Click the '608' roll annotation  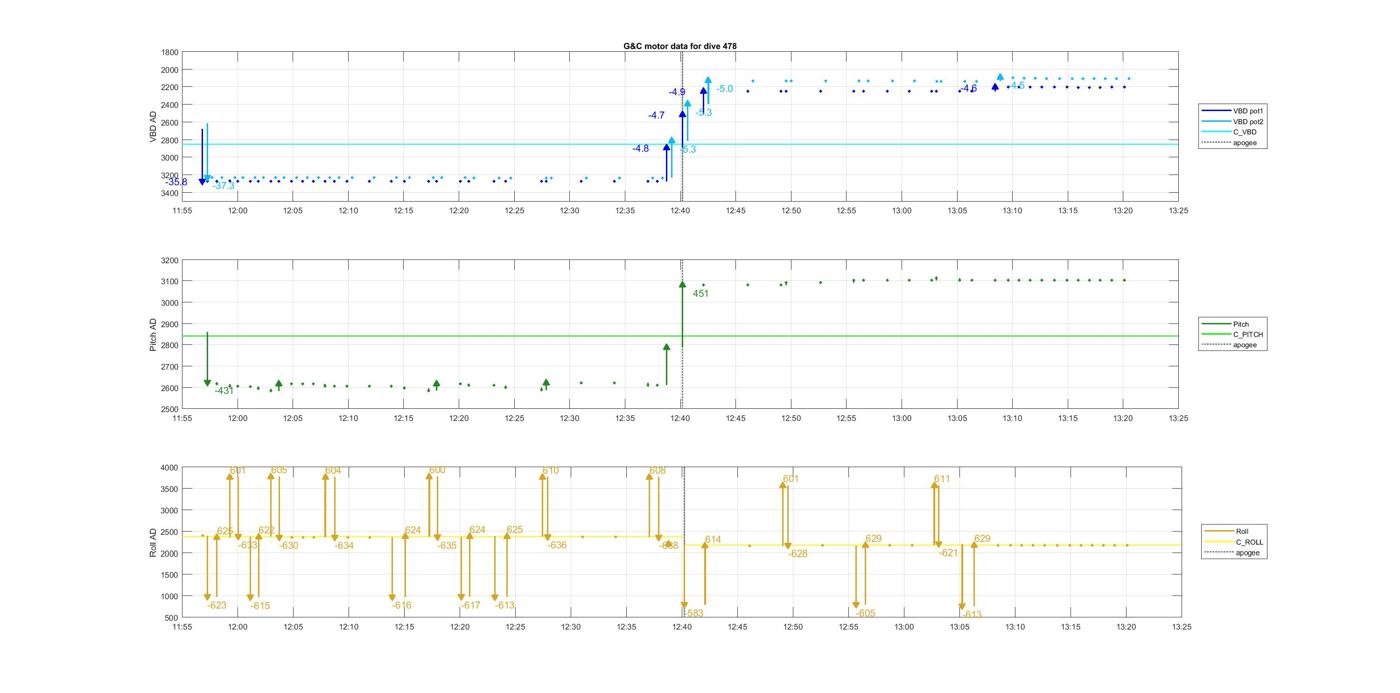click(x=657, y=470)
